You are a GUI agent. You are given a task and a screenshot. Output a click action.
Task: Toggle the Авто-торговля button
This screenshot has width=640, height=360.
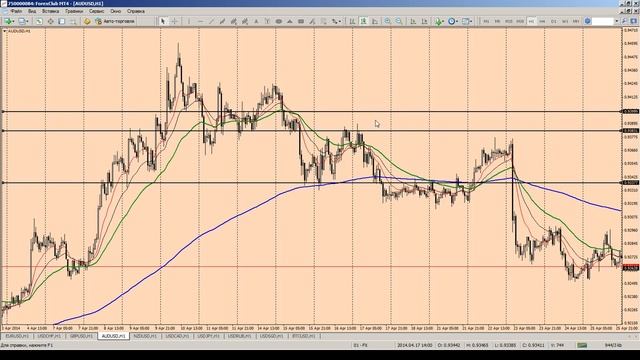pos(115,21)
